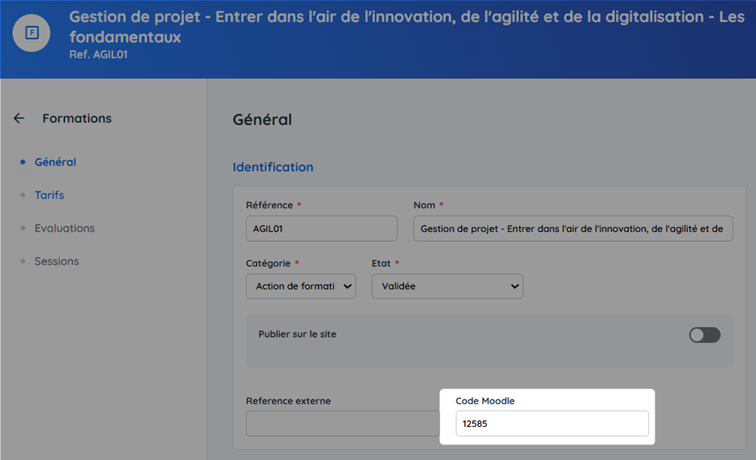The width and height of the screenshot is (756, 460).
Task: Switch to the Sessions section
Action: click(x=56, y=261)
